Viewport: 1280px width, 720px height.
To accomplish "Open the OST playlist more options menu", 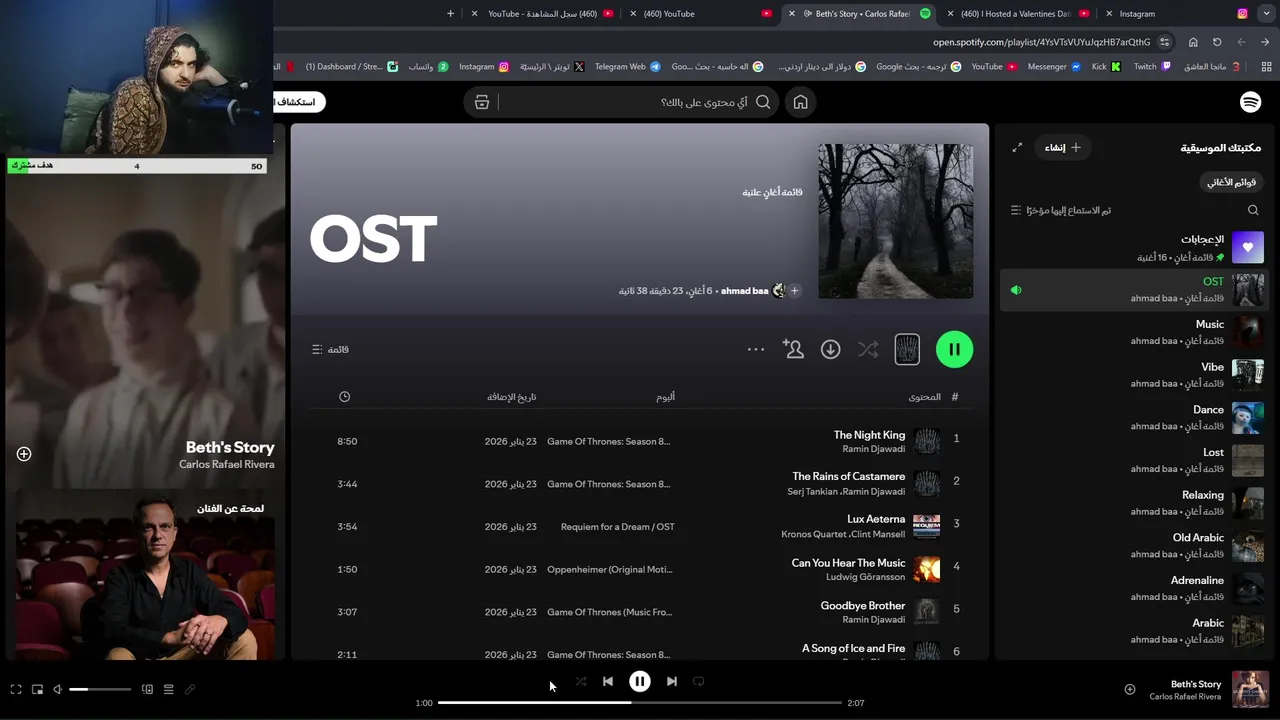I will click(x=756, y=349).
